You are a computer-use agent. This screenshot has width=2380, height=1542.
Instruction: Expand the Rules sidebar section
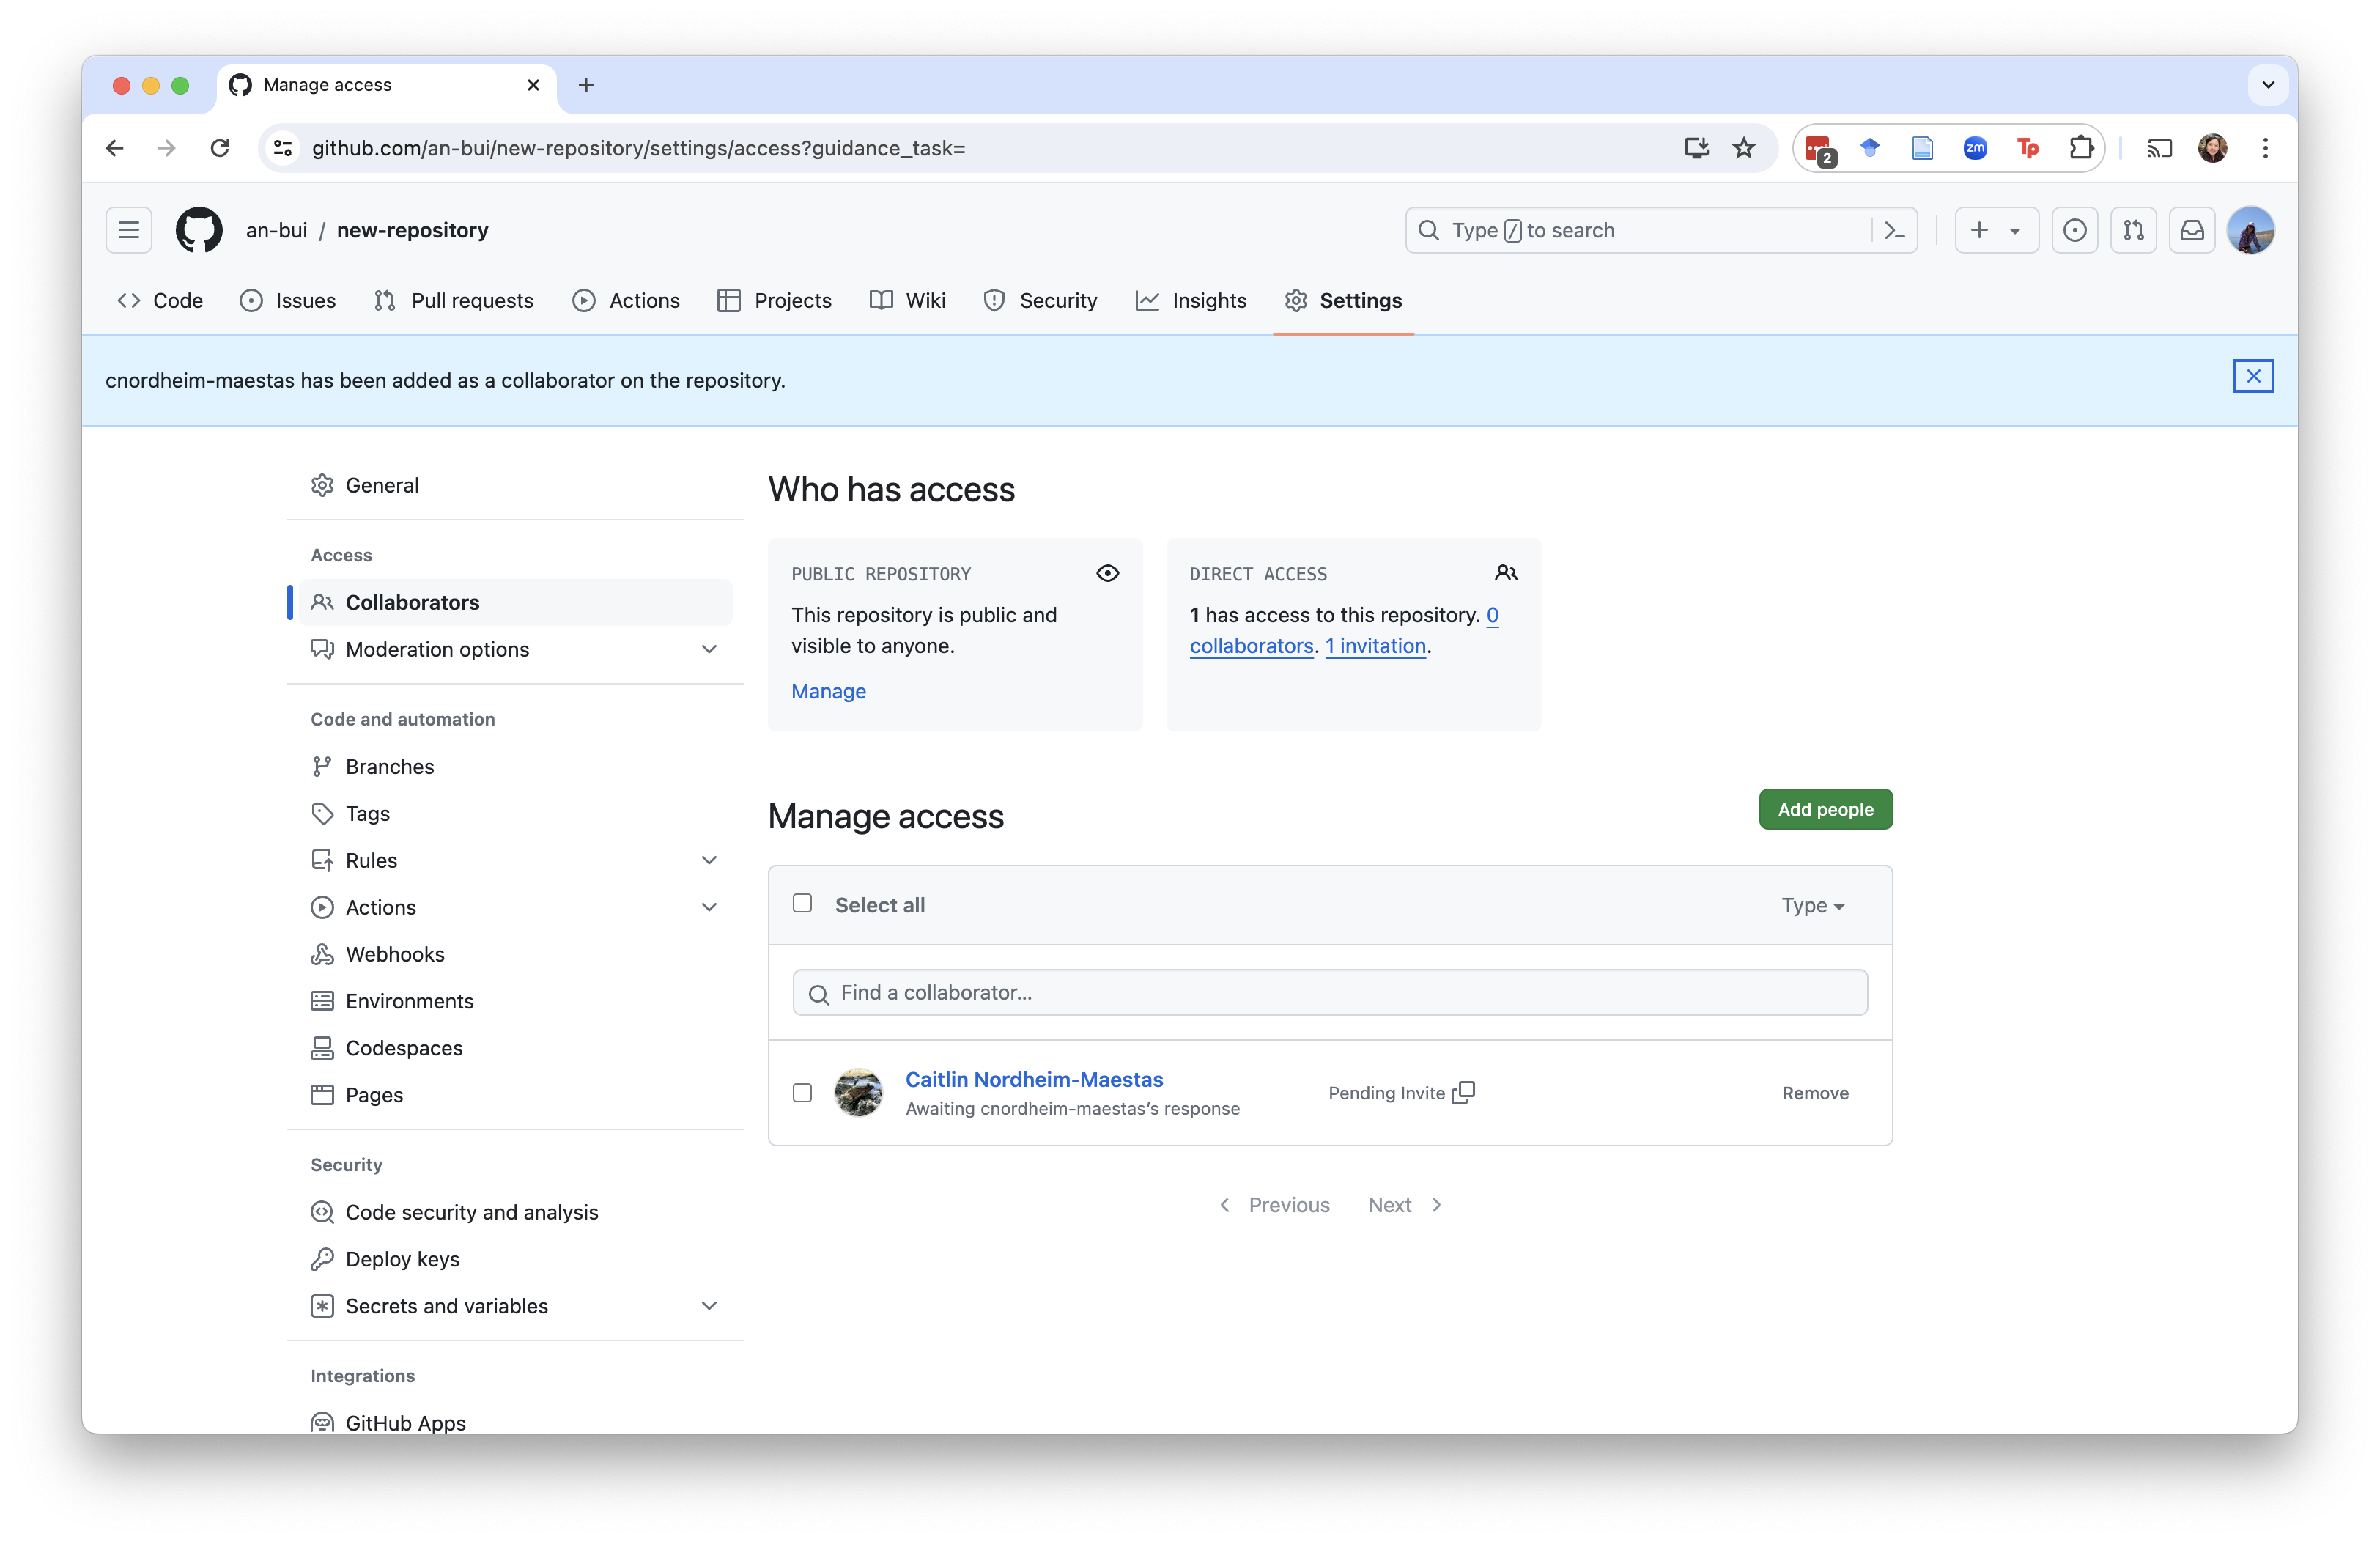pos(709,860)
